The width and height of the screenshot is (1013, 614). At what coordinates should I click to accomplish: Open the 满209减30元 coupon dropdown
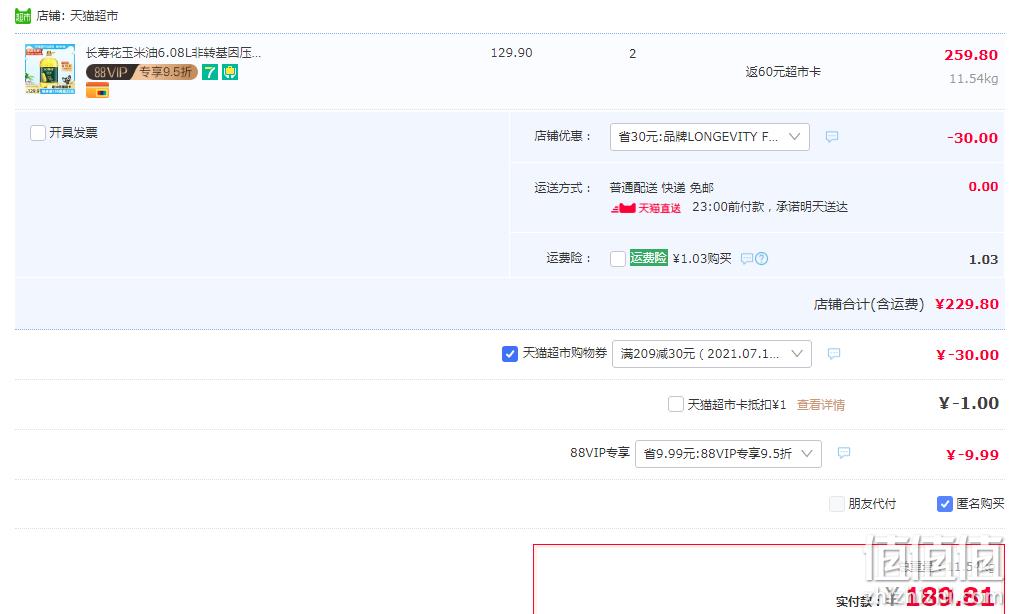tap(711, 354)
